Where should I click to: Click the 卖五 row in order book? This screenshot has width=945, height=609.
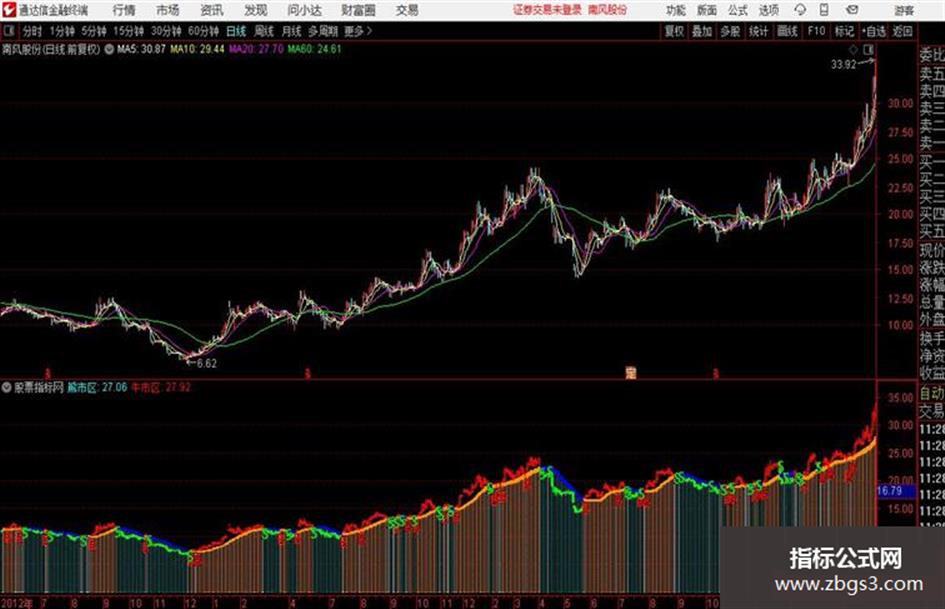tap(932, 74)
